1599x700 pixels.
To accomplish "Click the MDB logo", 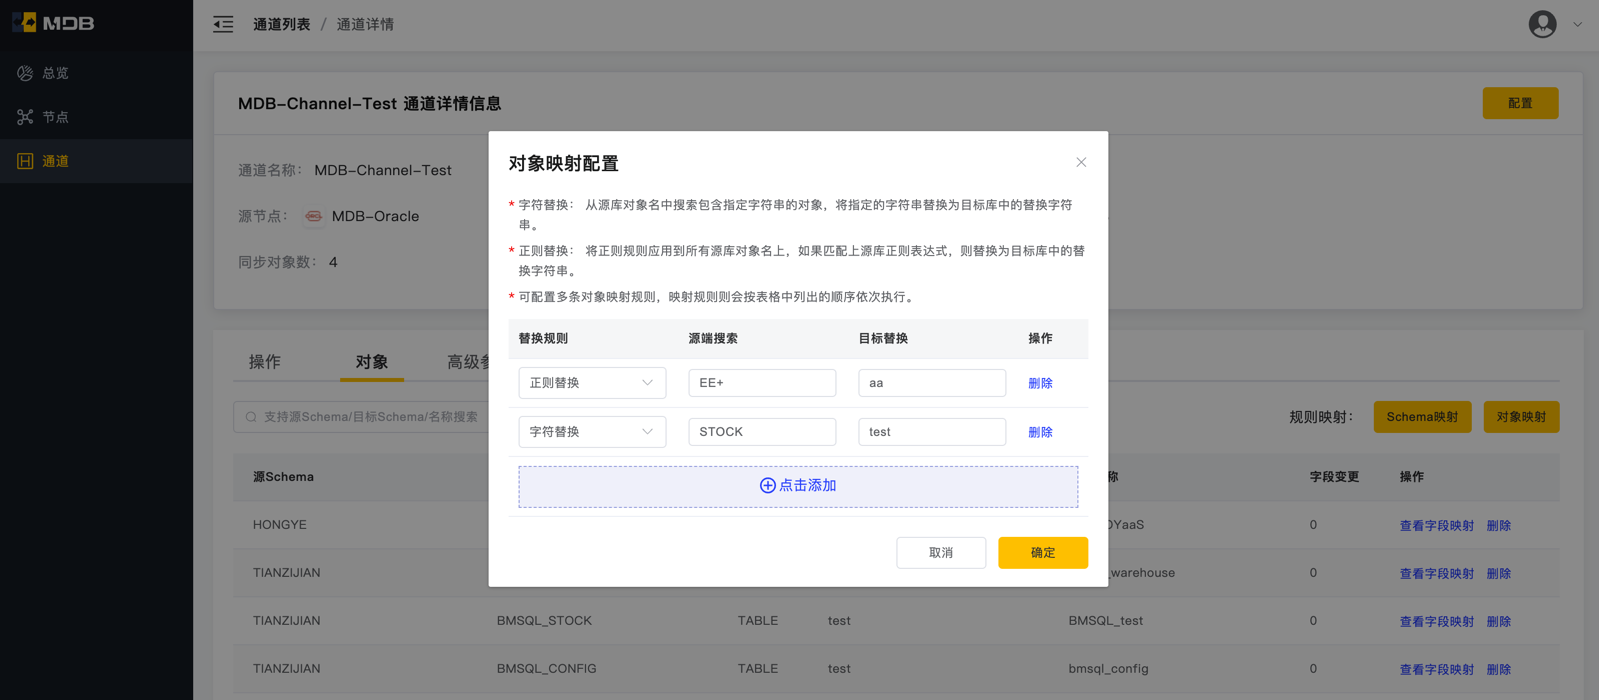I will coord(54,22).
